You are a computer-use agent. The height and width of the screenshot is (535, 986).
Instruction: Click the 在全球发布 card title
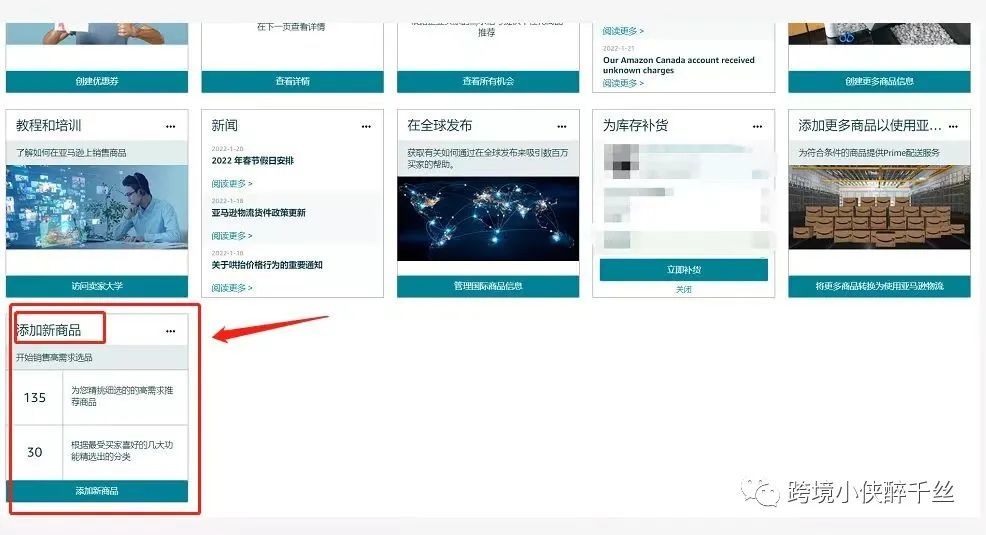(440, 125)
